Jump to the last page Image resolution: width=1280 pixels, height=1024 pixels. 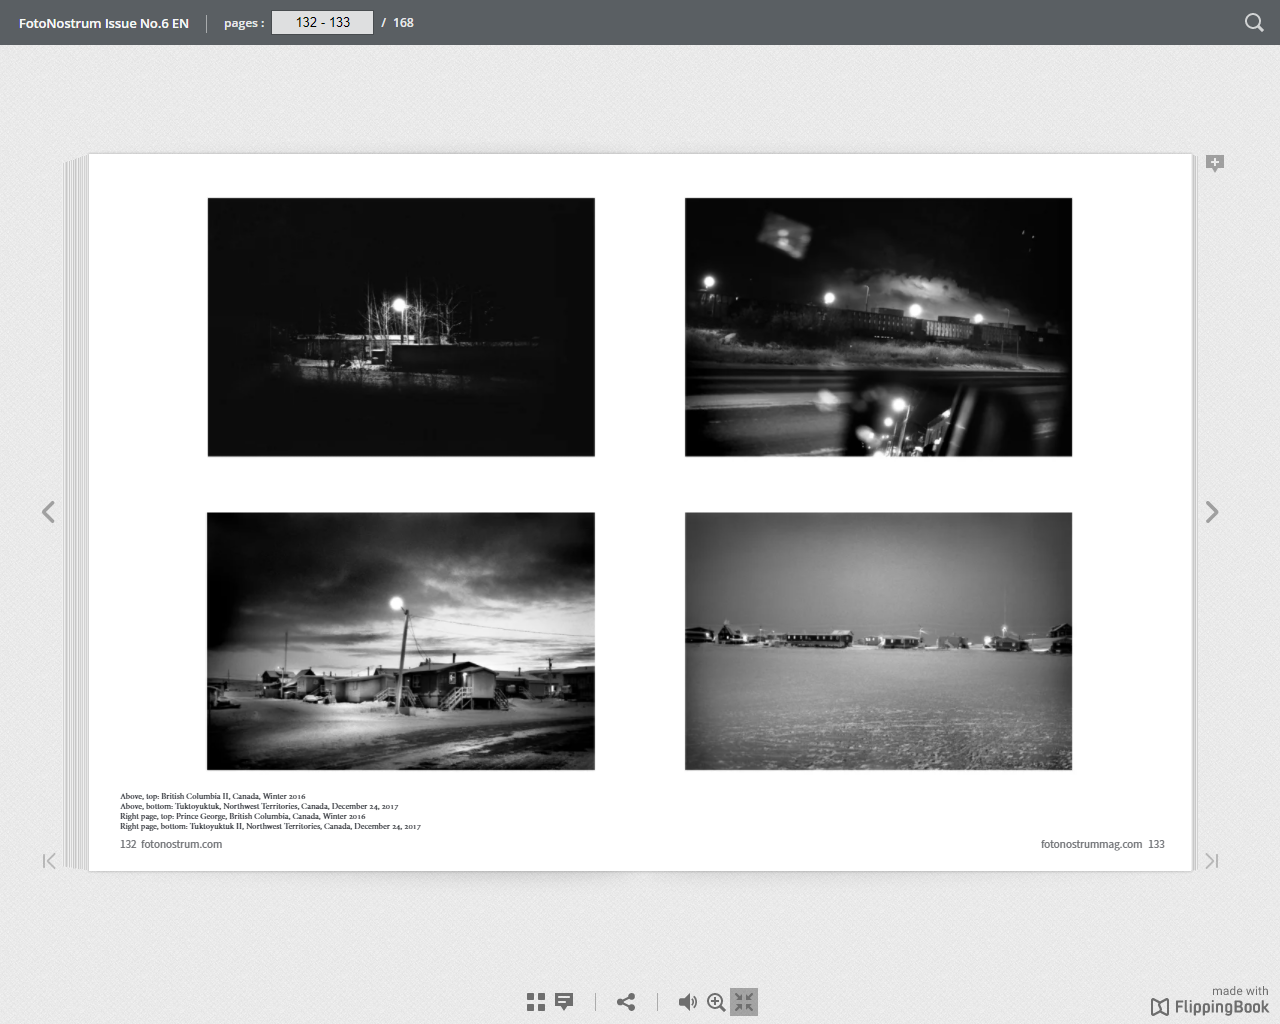click(x=1211, y=861)
